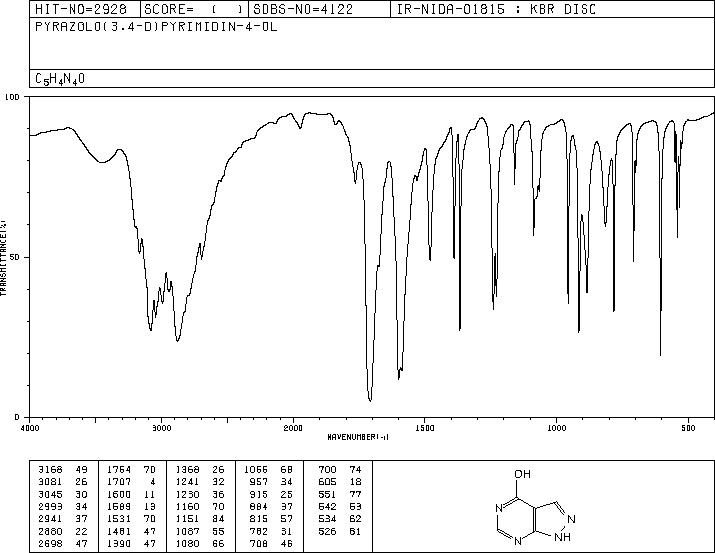
Task: Click the 1000 wavenumber axis tick label
Action: tap(556, 428)
